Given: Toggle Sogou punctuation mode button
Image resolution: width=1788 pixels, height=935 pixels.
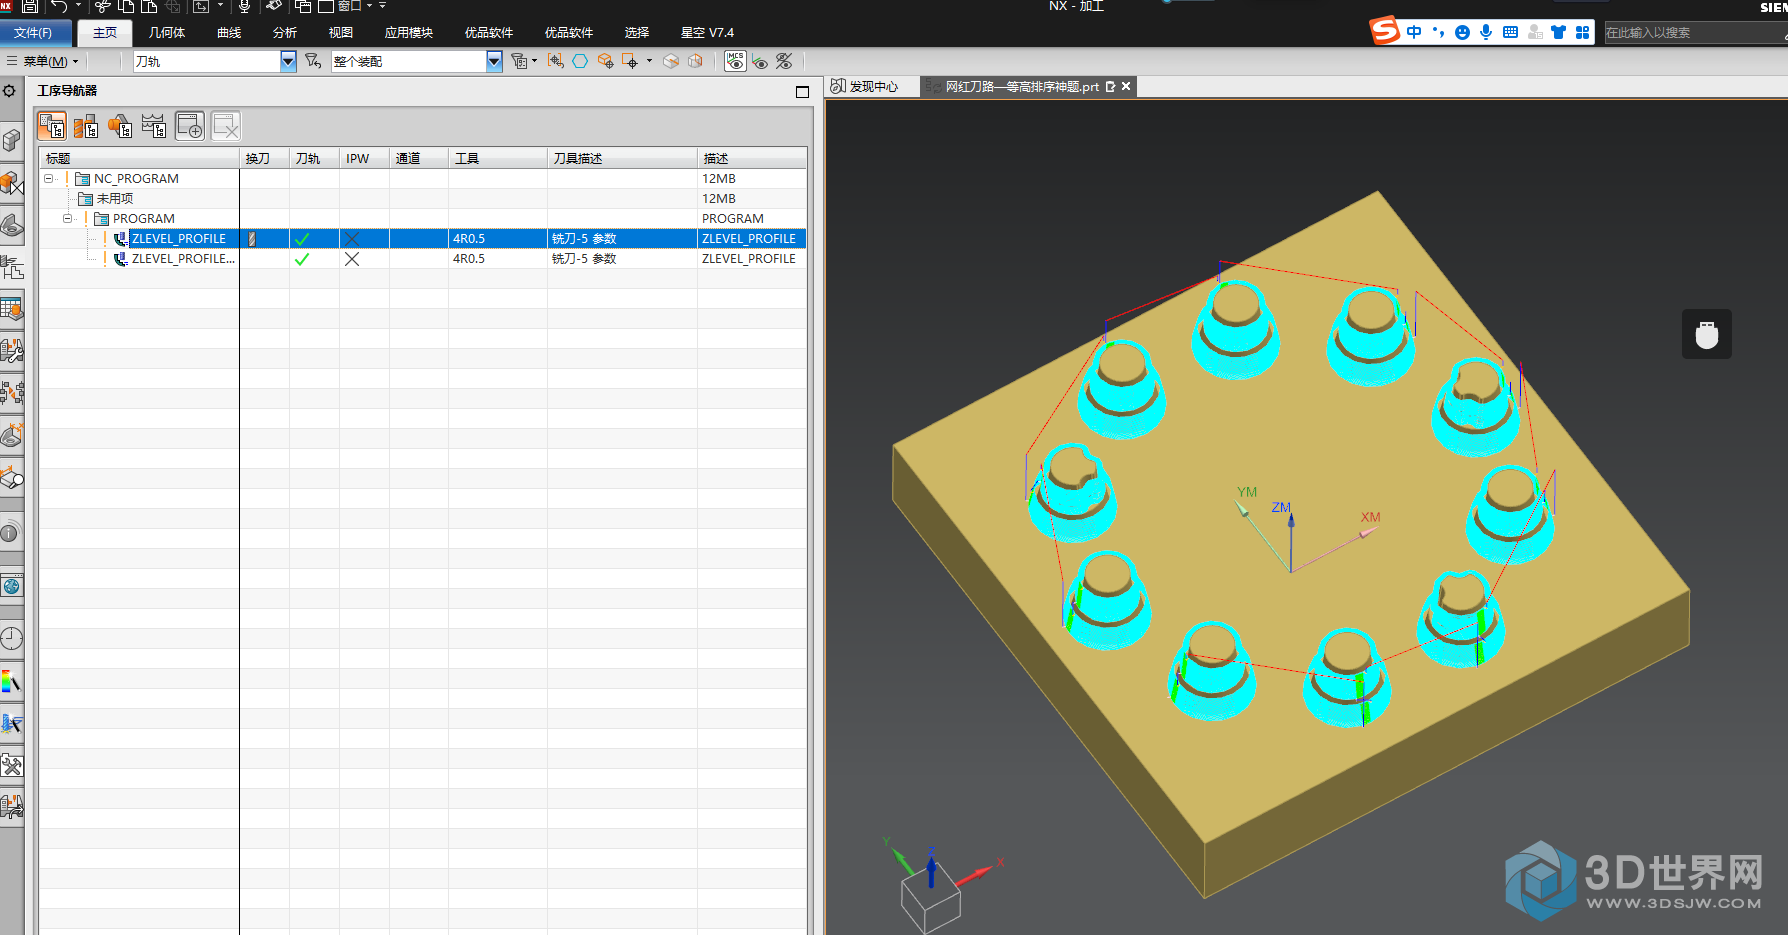Looking at the screenshot, I should [x=1438, y=32].
